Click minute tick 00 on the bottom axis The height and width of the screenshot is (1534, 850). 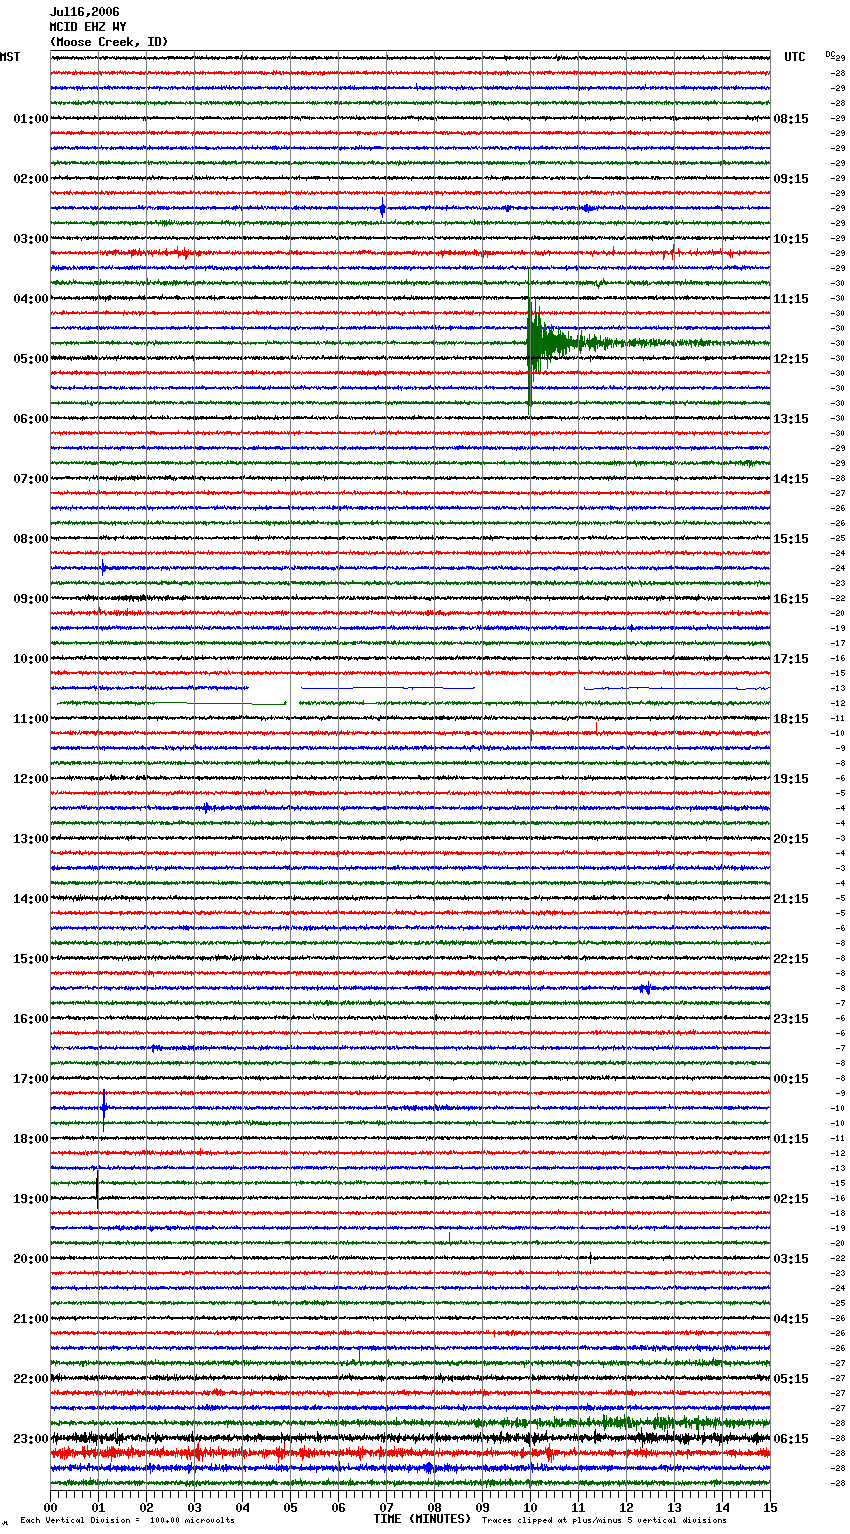point(51,1507)
